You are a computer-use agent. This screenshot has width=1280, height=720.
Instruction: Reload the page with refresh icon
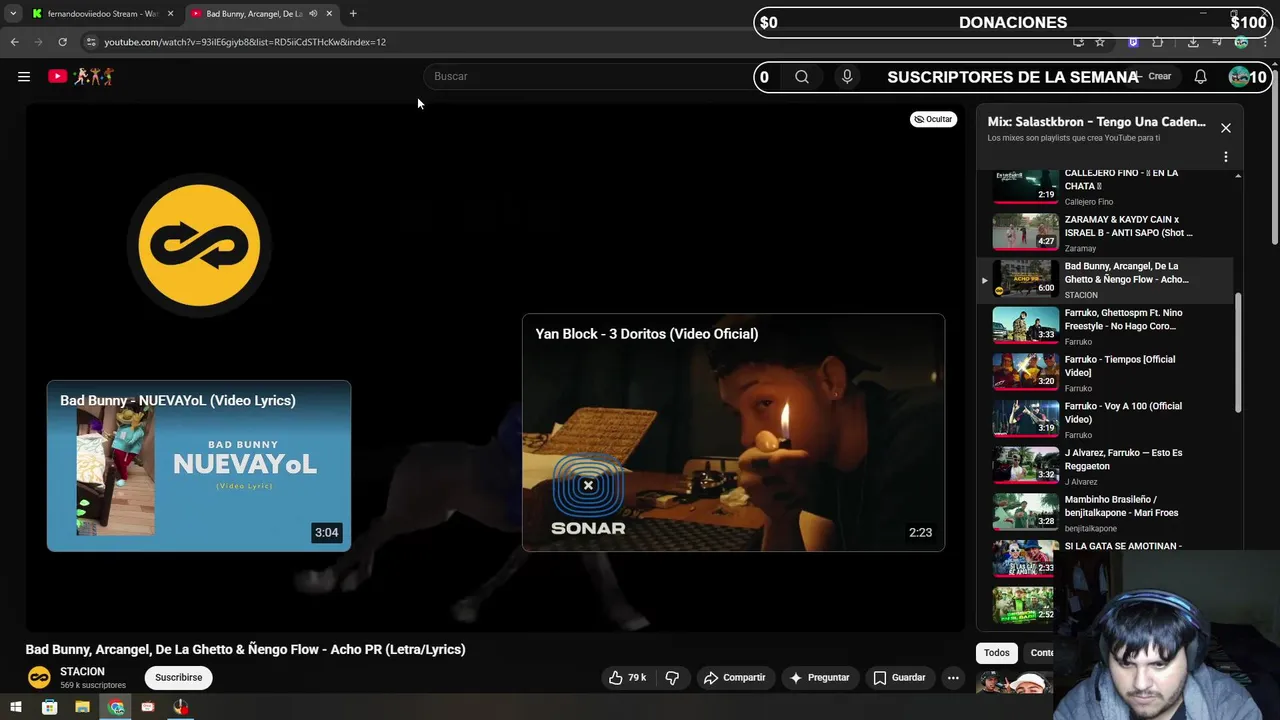(x=62, y=42)
